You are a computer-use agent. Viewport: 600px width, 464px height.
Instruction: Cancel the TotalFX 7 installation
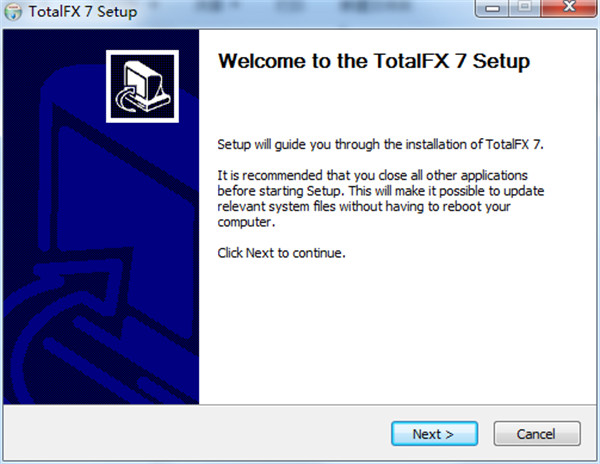[537, 434]
